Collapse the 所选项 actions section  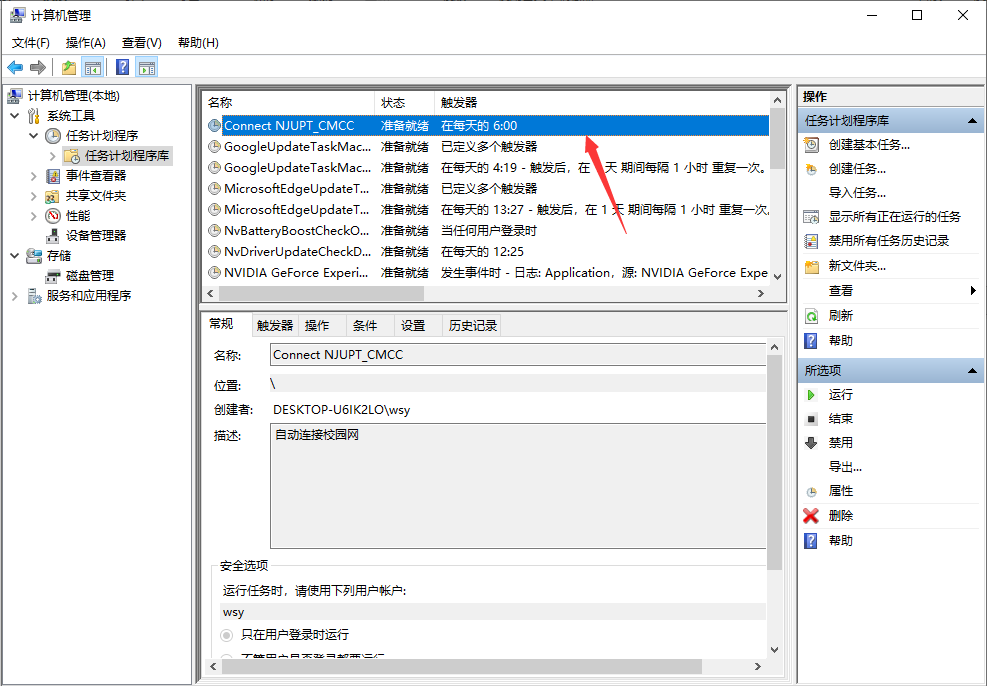[975, 370]
